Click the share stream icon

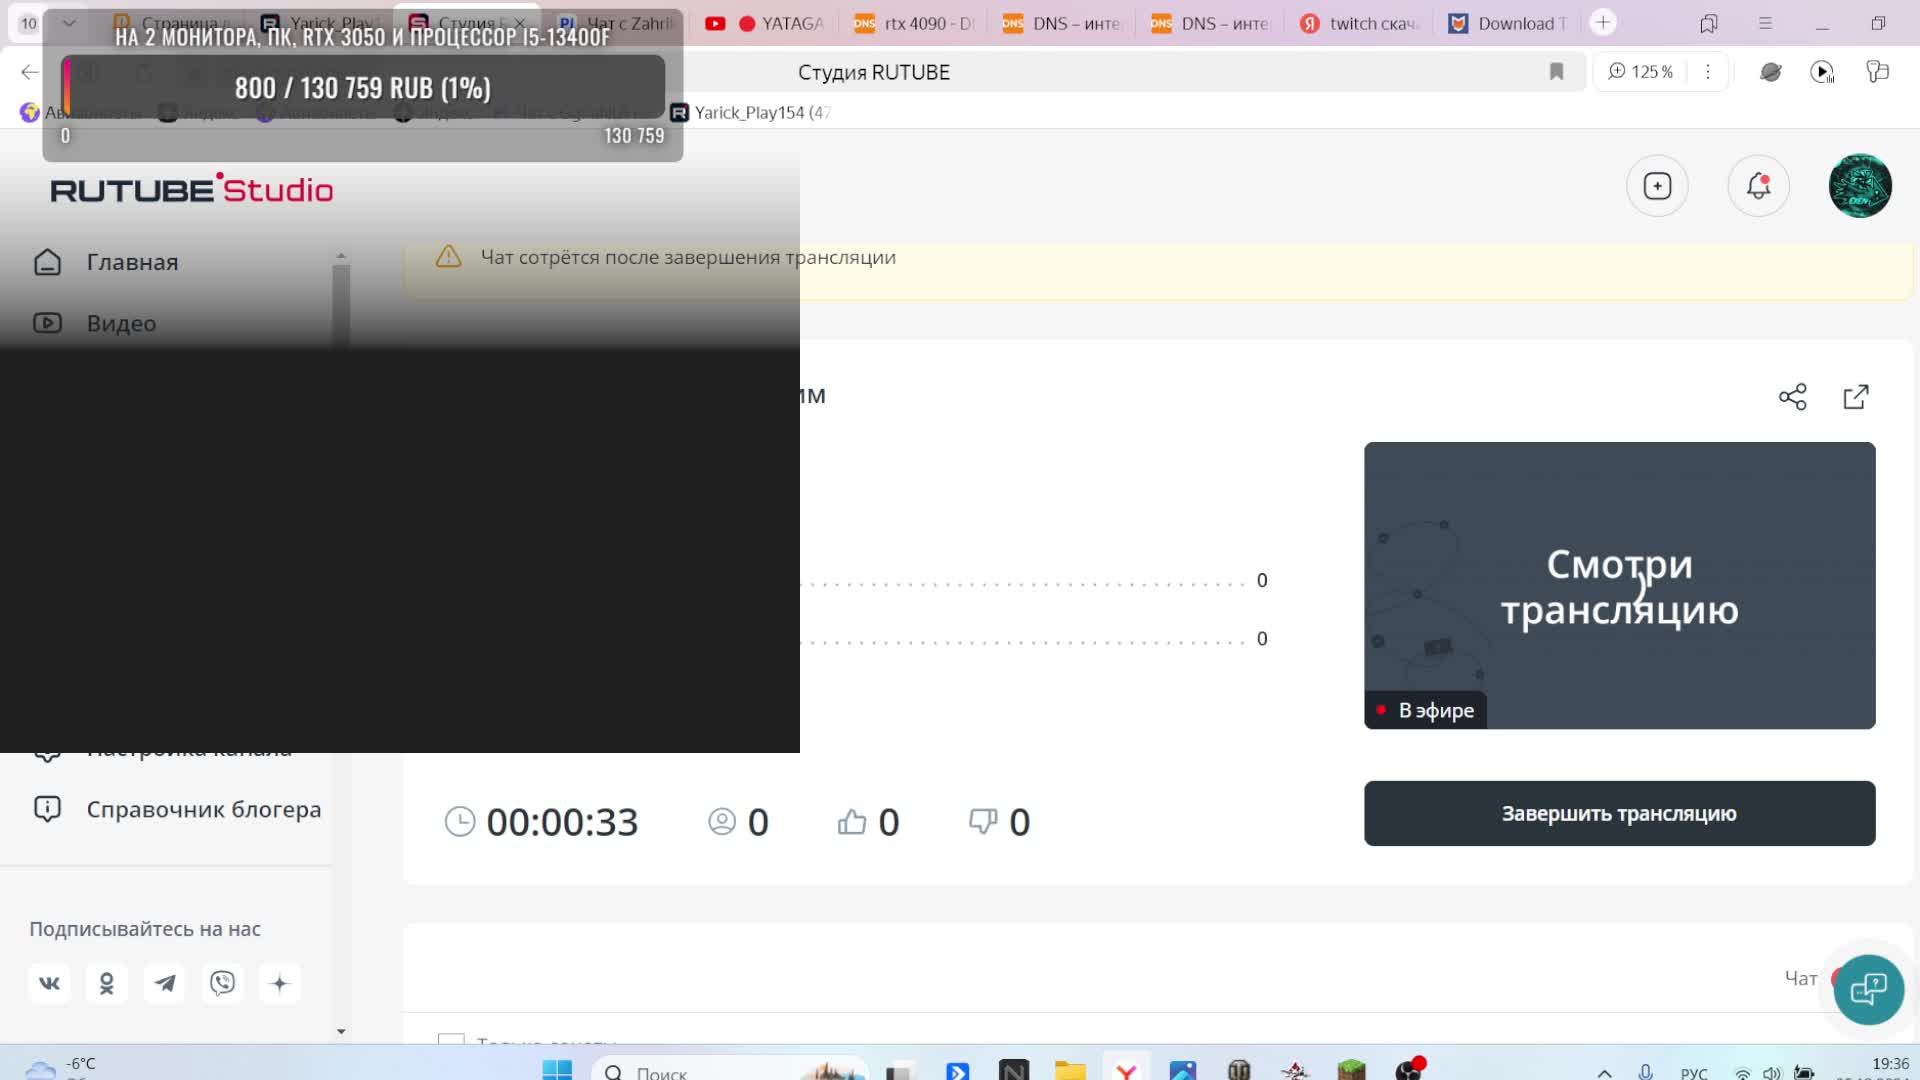[1792, 397]
